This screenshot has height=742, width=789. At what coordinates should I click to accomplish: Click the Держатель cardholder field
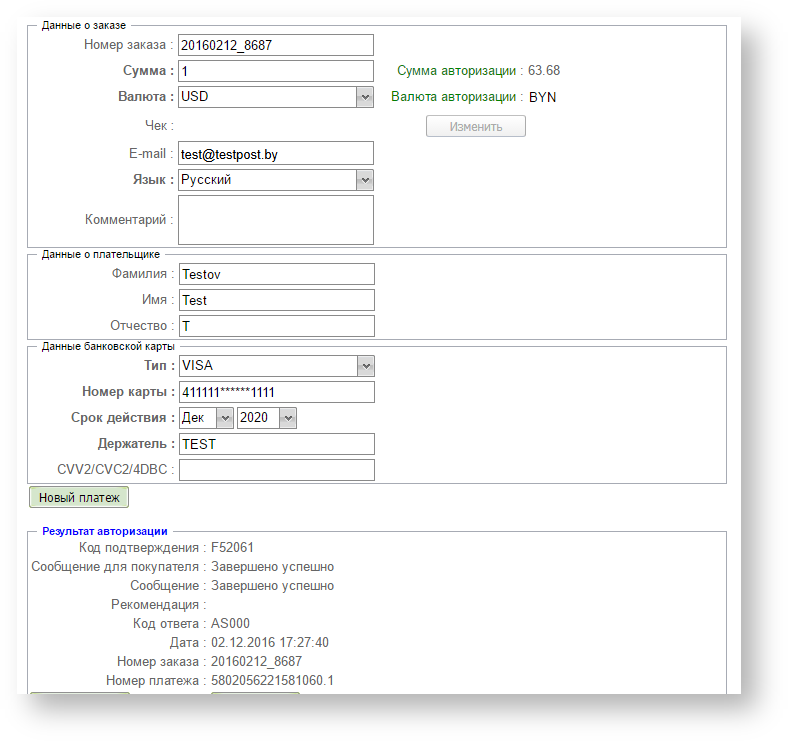pos(275,444)
